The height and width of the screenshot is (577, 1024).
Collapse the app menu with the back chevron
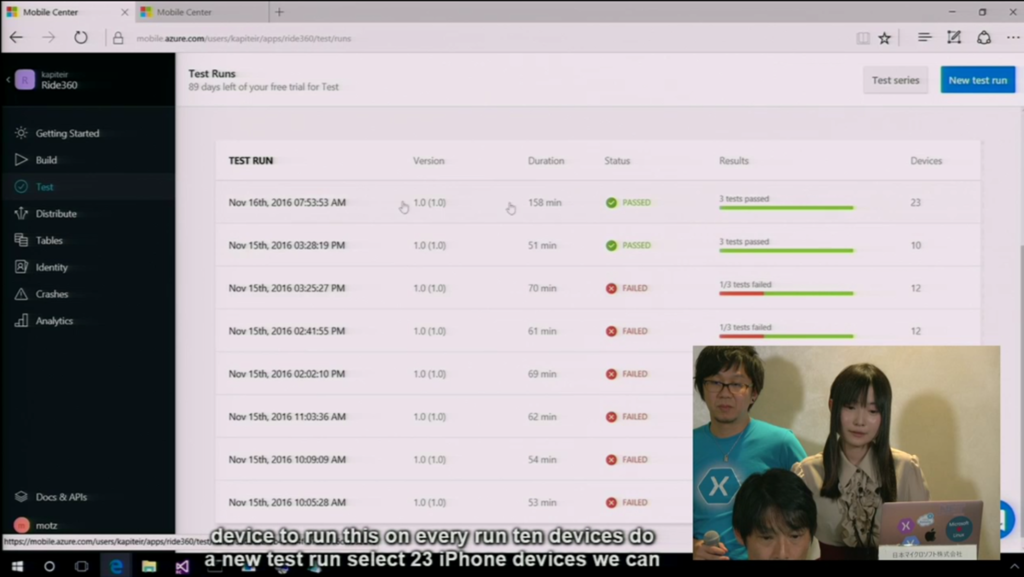[x=8, y=80]
